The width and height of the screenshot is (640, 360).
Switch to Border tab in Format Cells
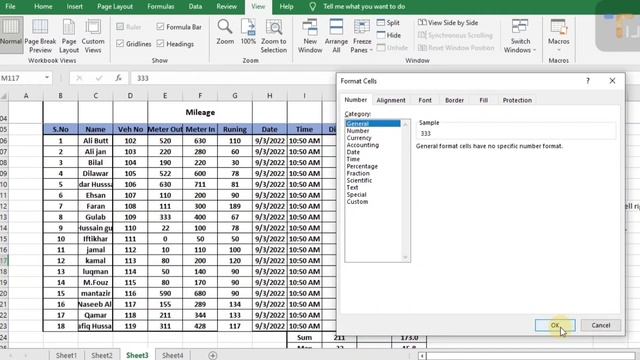[x=454, y=100]
